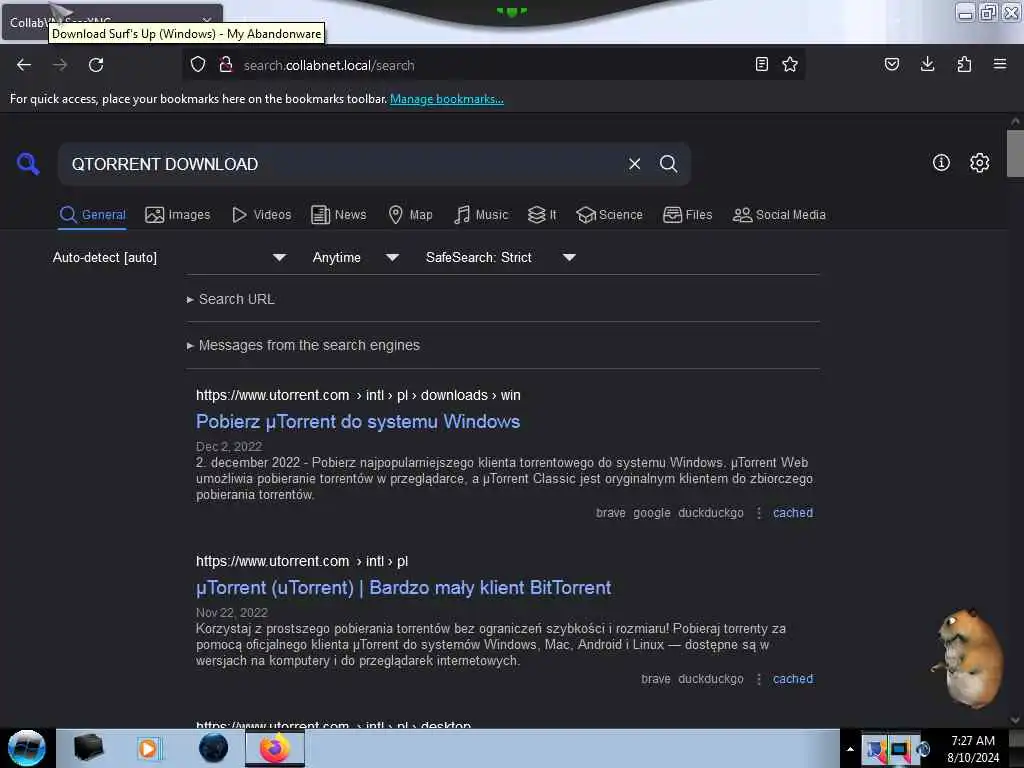Open the search preferences gear icon
The height and width of the screenshot is (768, 1024).
point(980,163)
